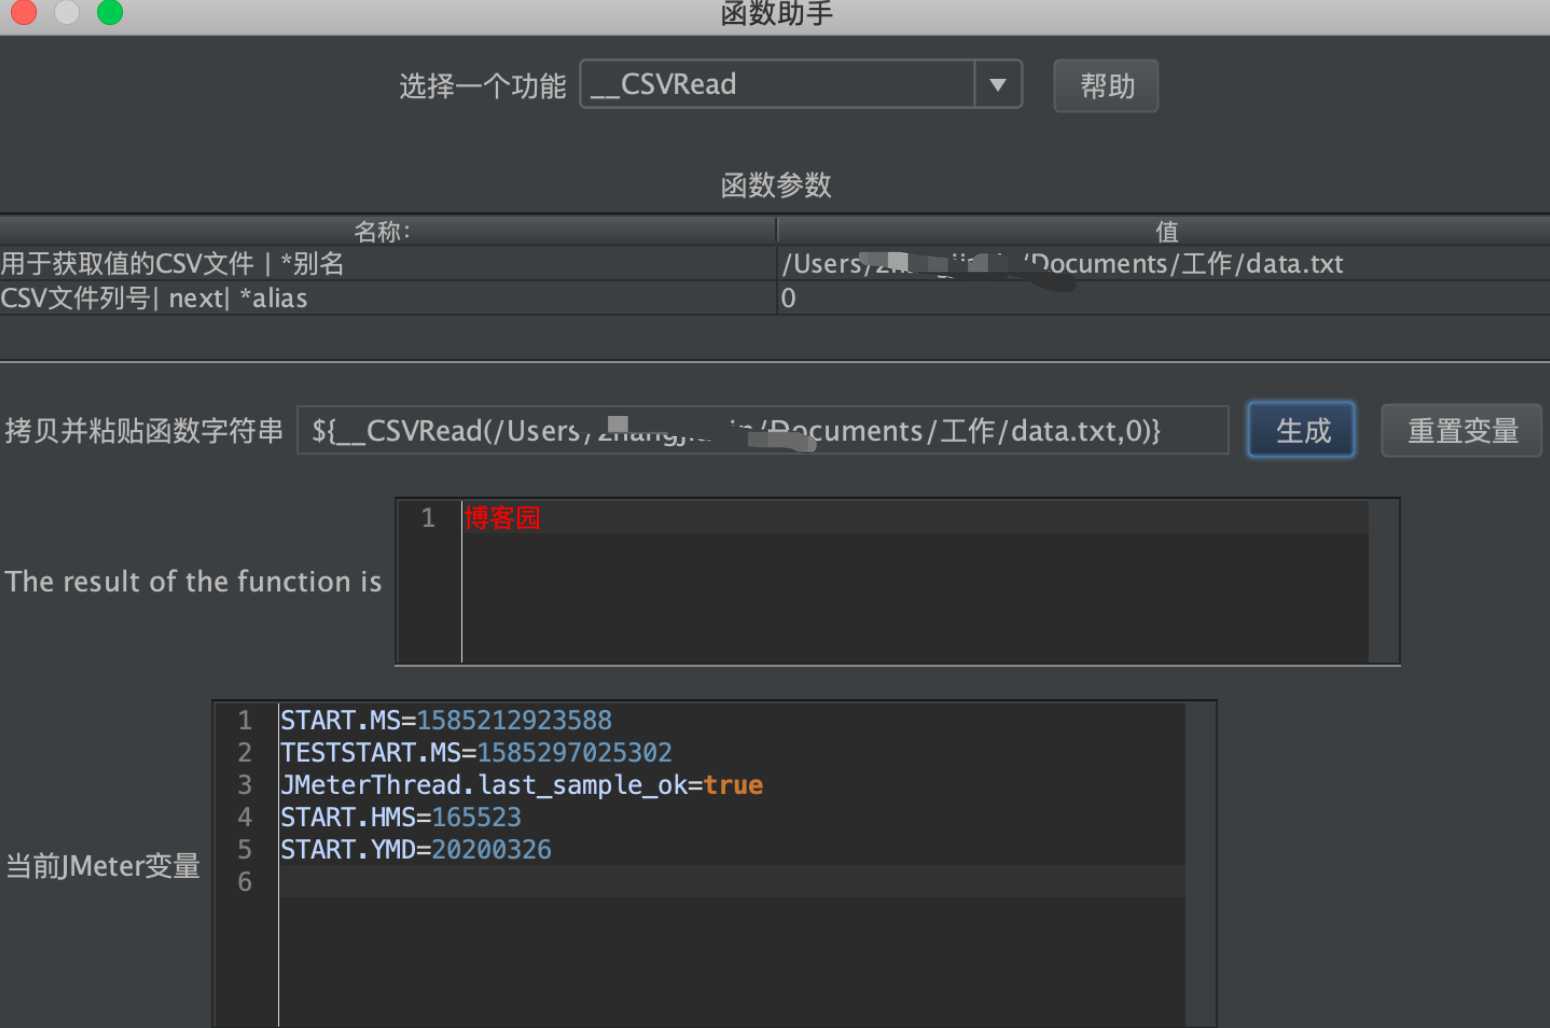1550x1028 pixels.
Task: Click the 值 column header
Action: tap(1164, 232)
